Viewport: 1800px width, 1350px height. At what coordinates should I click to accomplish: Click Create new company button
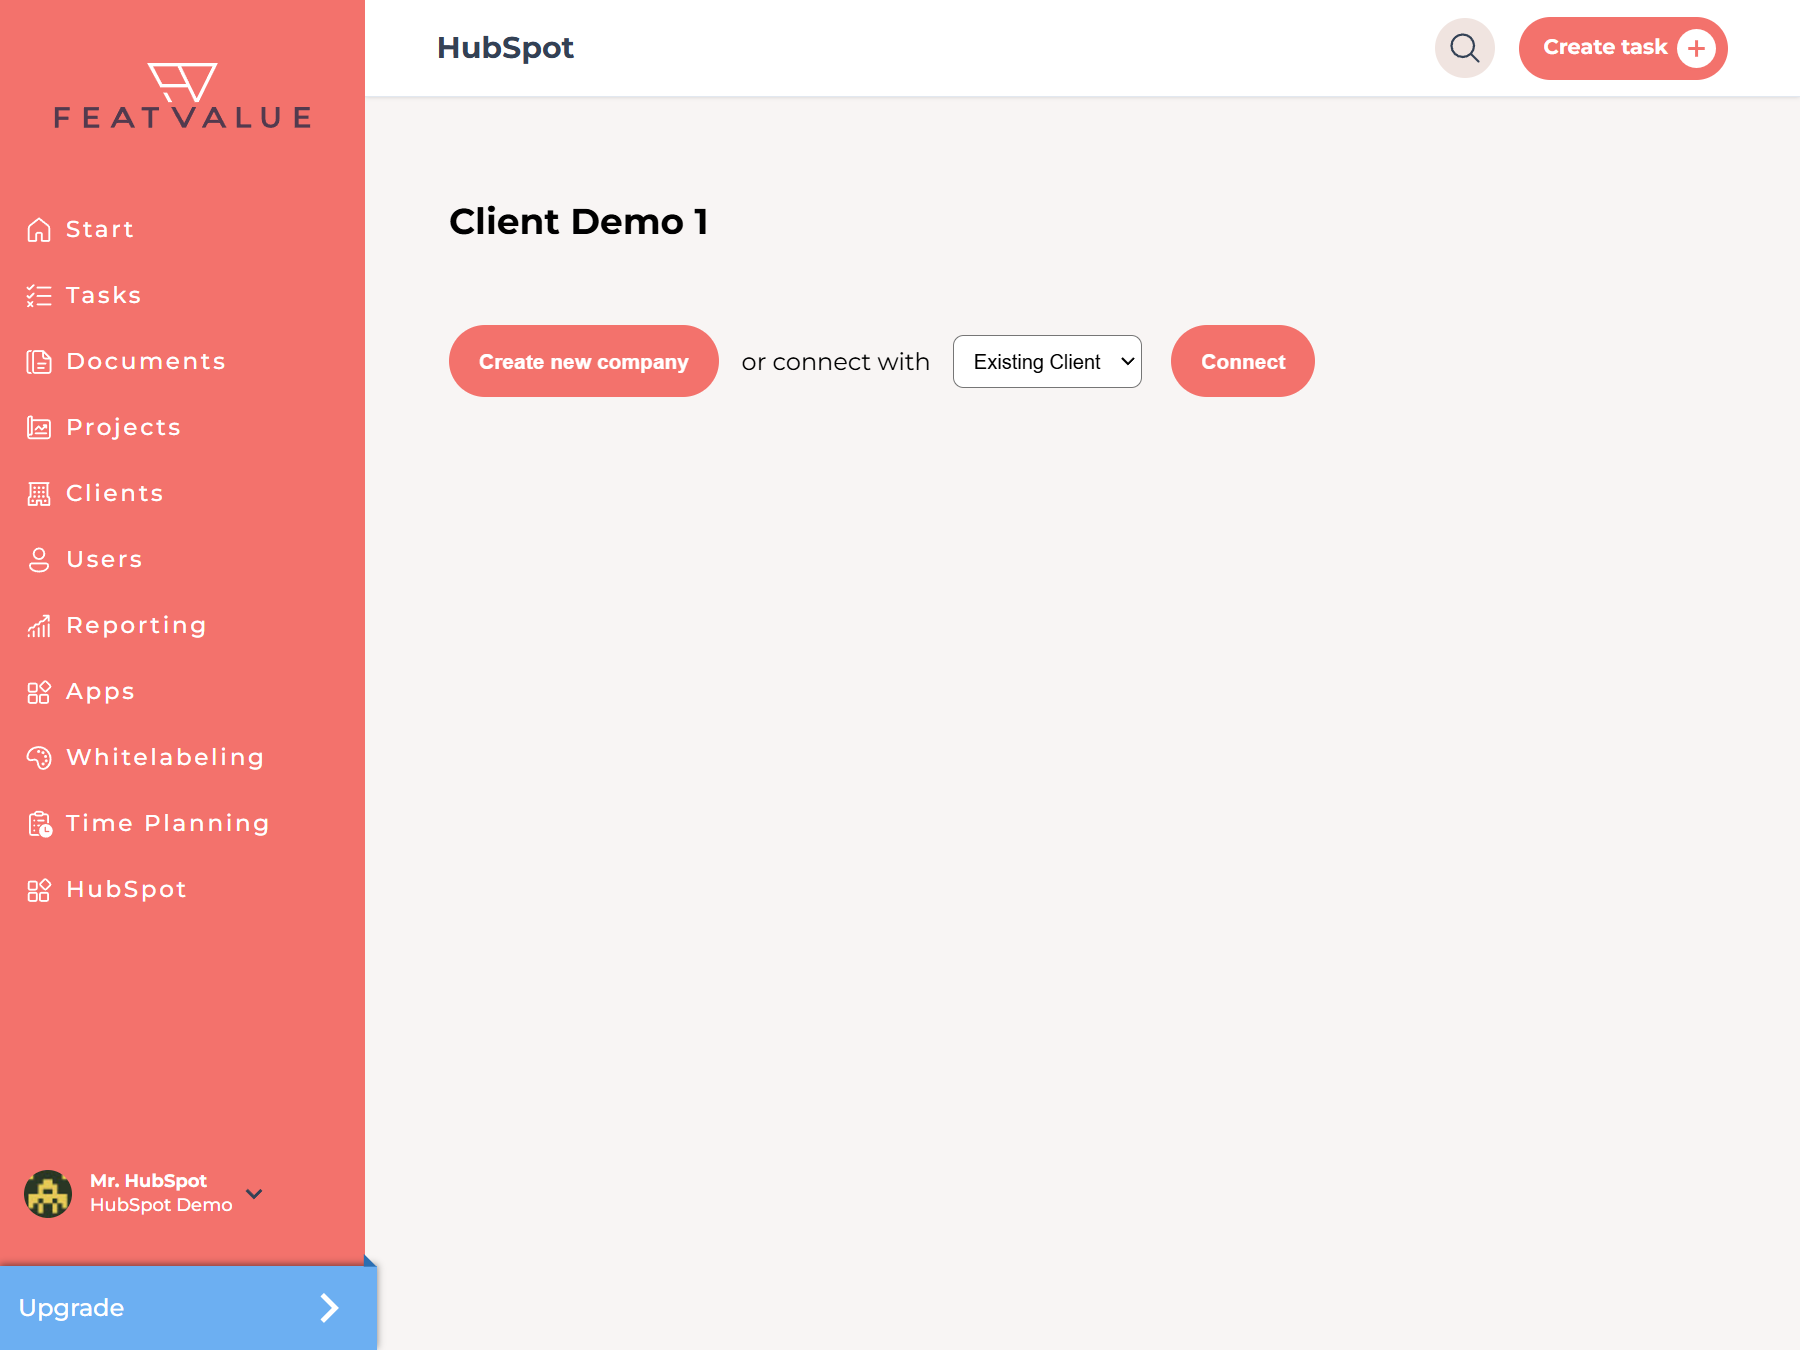click(584, 361)
